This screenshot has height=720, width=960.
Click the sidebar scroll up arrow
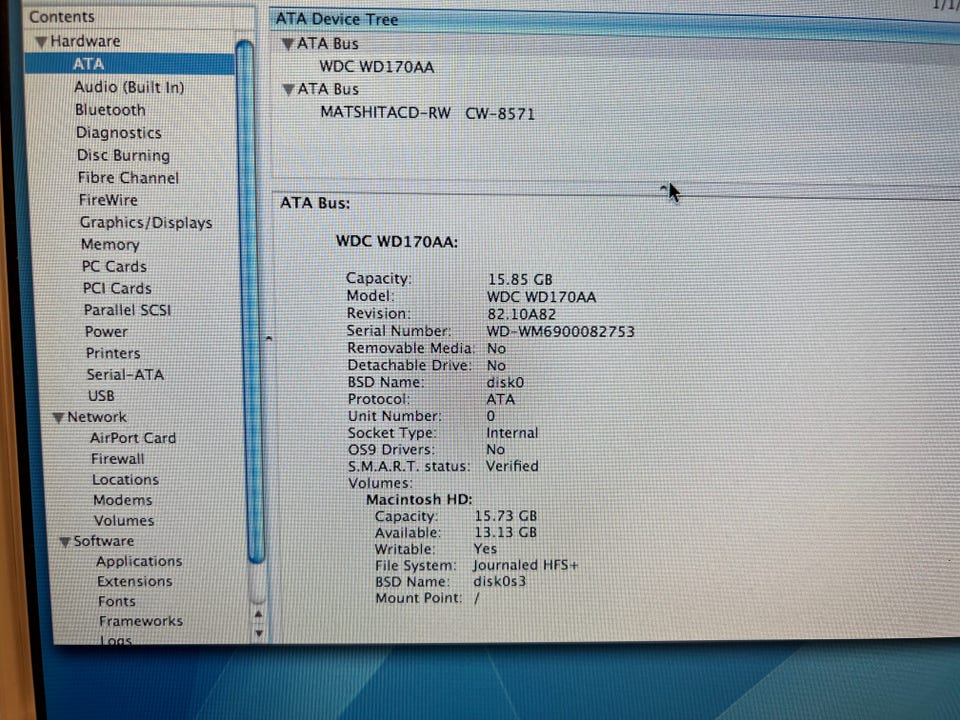click(258, 614)
